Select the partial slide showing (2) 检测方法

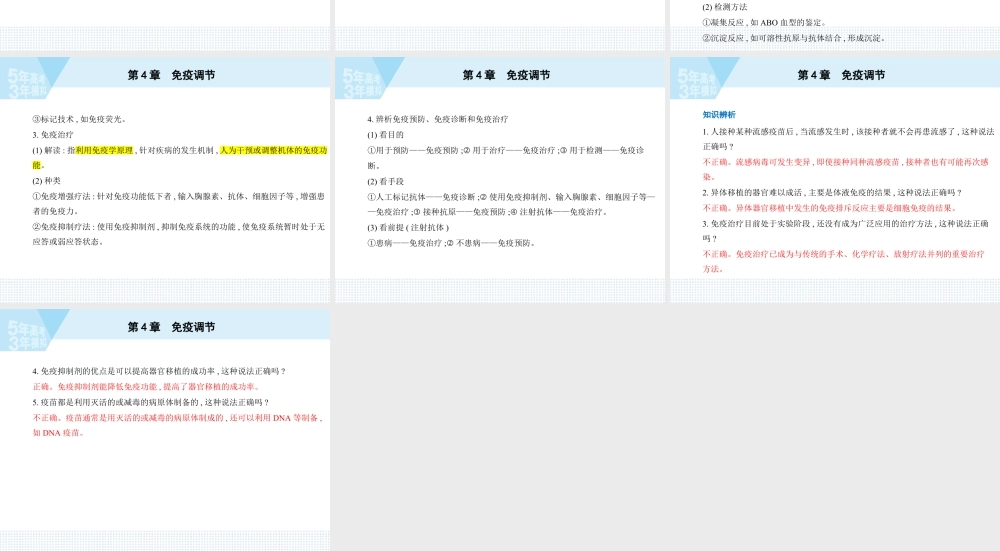coord(835,25)
